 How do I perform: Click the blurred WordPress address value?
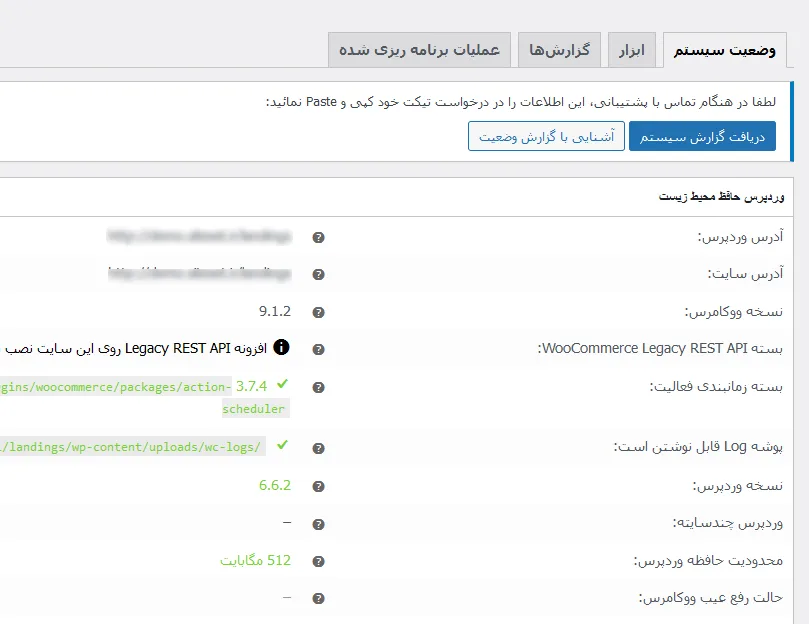pos(199,236)
